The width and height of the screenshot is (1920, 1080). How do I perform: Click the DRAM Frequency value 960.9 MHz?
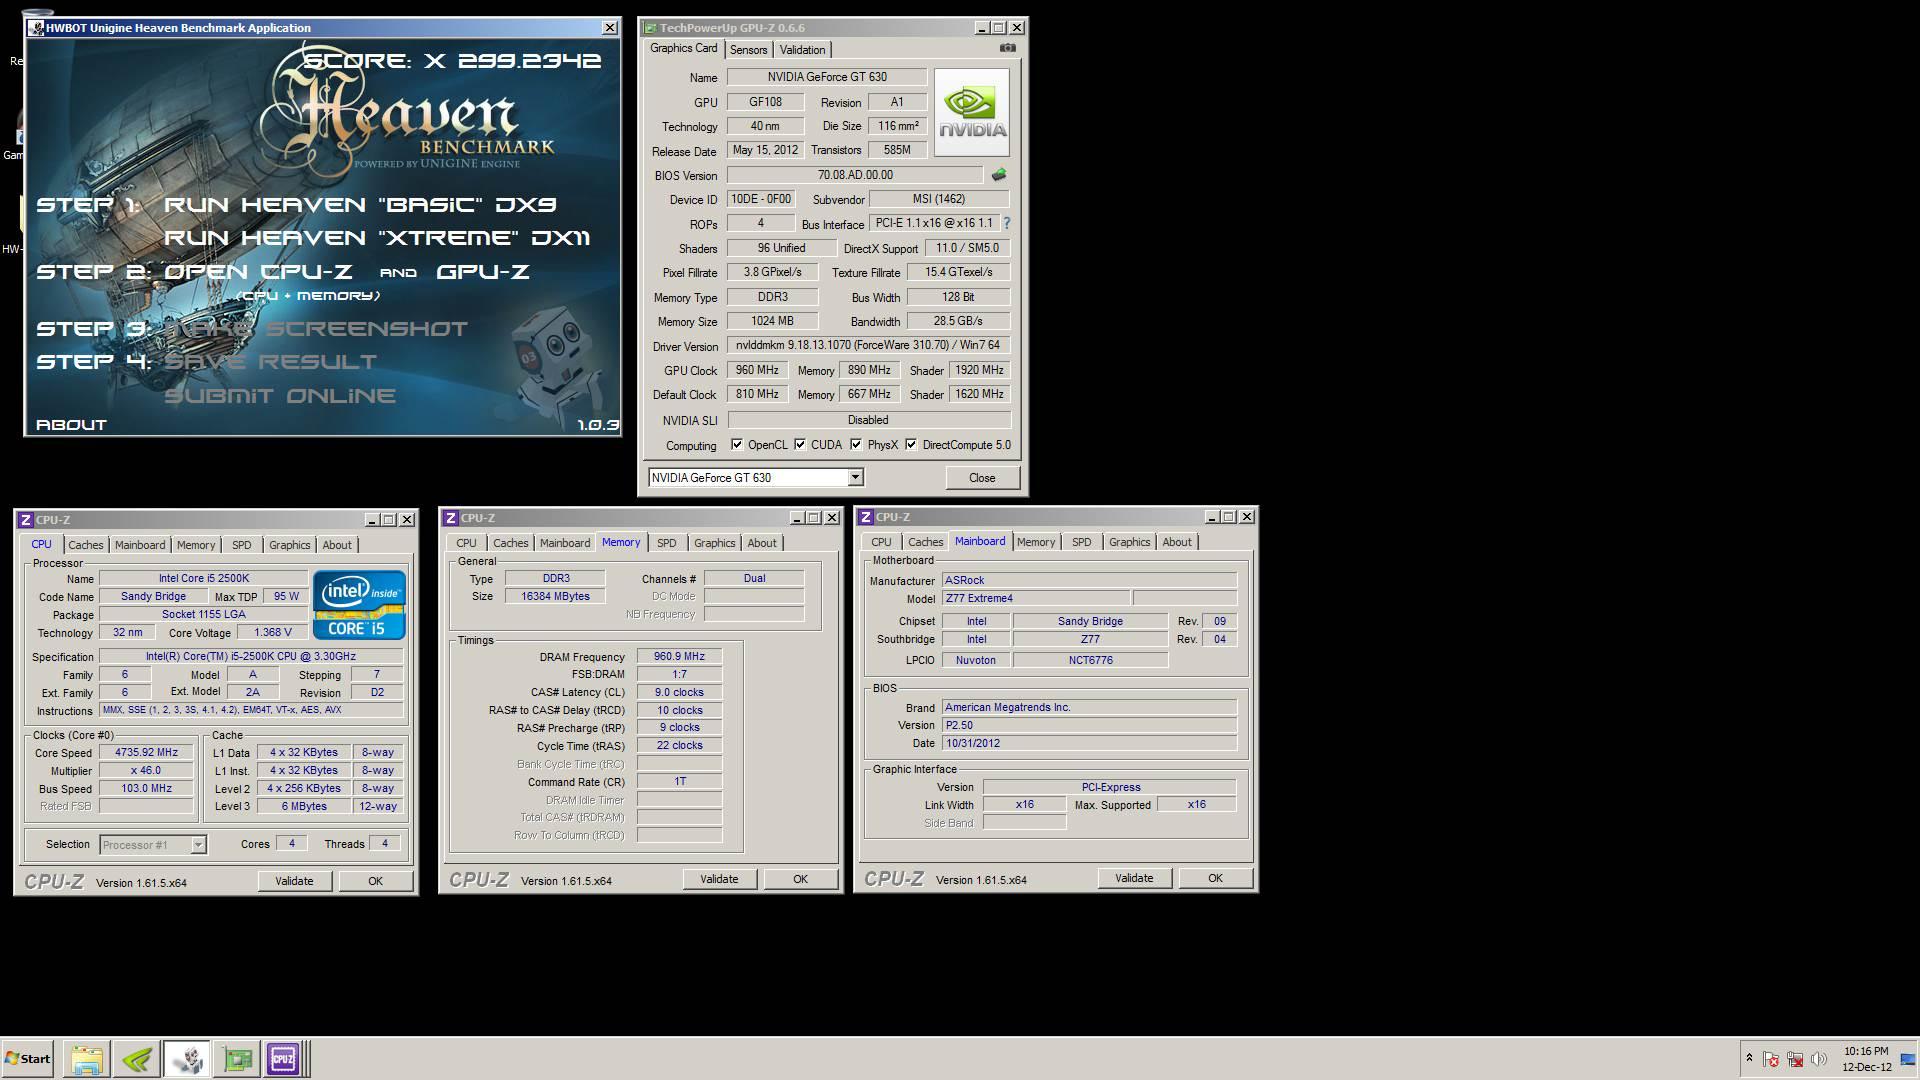pyautogui.click(x=679, y=657)
